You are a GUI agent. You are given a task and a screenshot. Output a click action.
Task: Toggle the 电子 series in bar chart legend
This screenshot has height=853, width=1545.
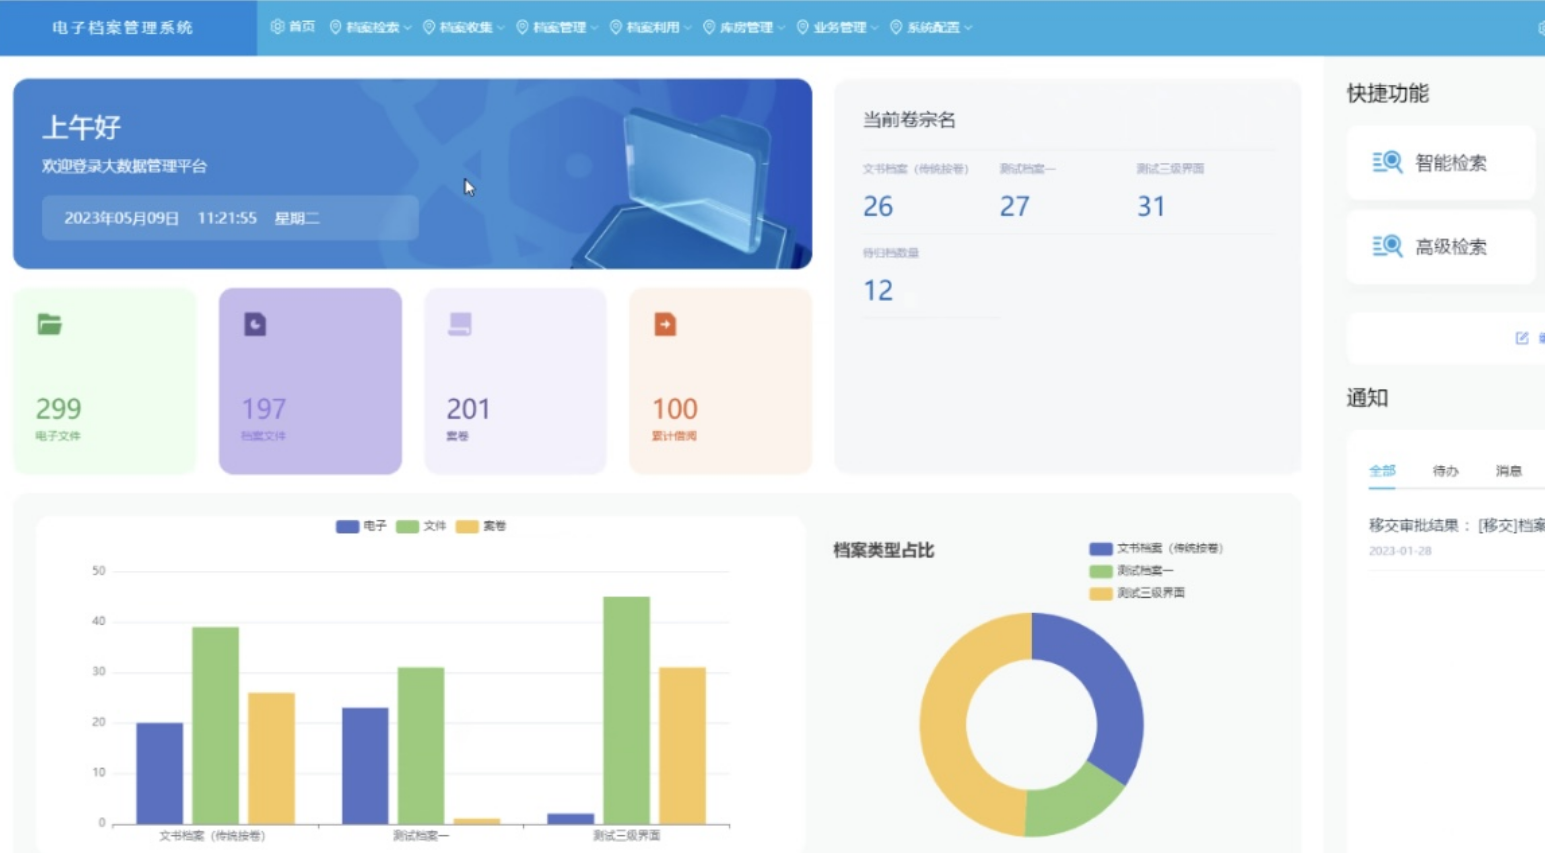[362, 526]
